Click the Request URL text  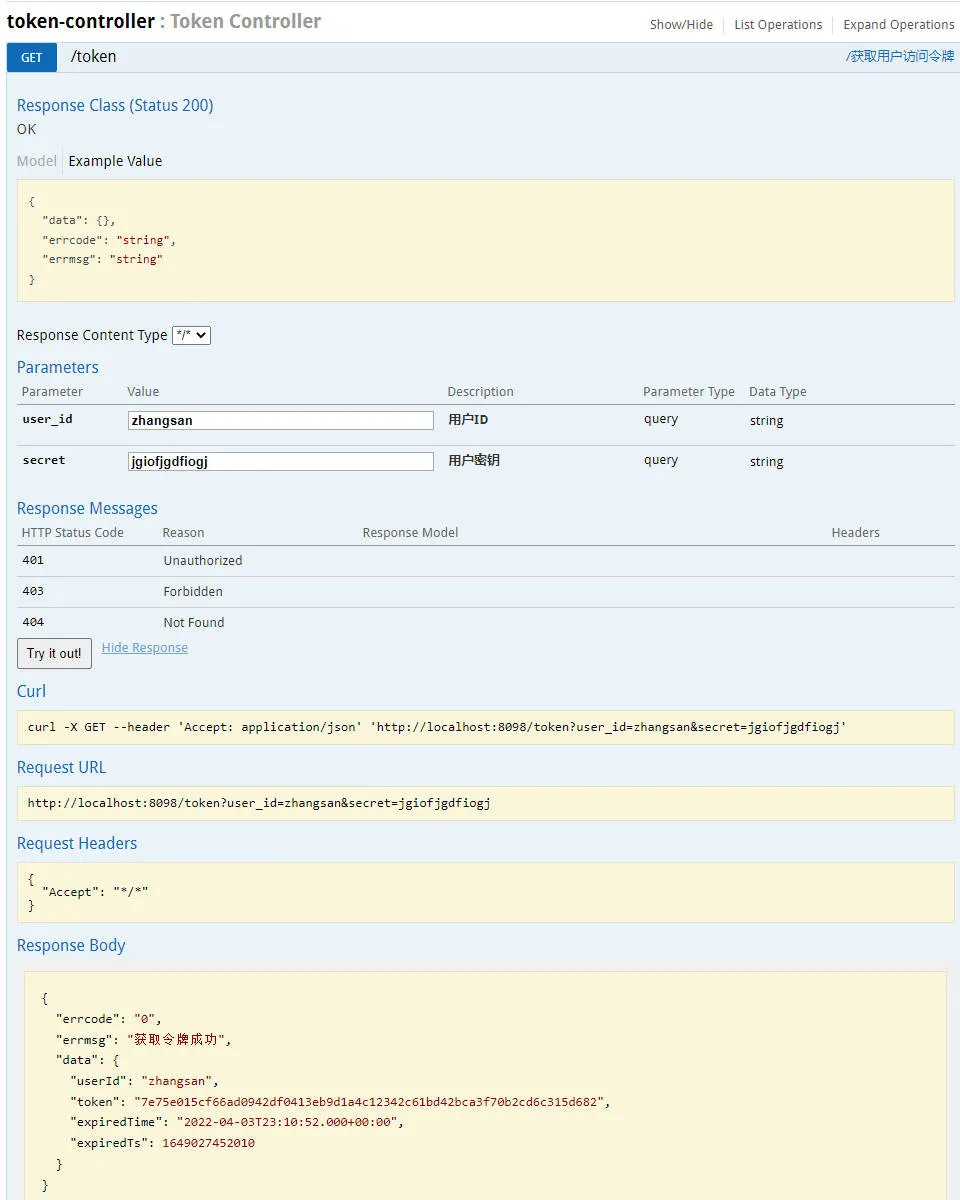[x=259, y=803]
